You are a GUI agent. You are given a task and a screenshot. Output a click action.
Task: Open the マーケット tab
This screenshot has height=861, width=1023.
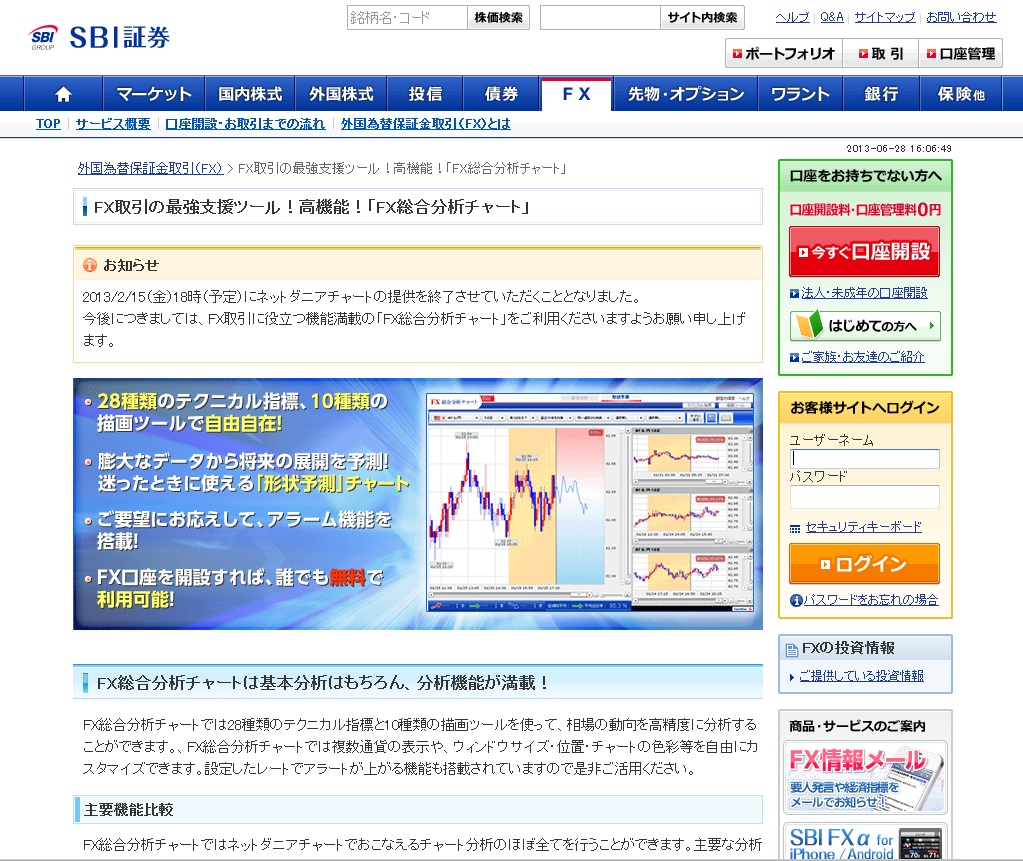[154, 94]
